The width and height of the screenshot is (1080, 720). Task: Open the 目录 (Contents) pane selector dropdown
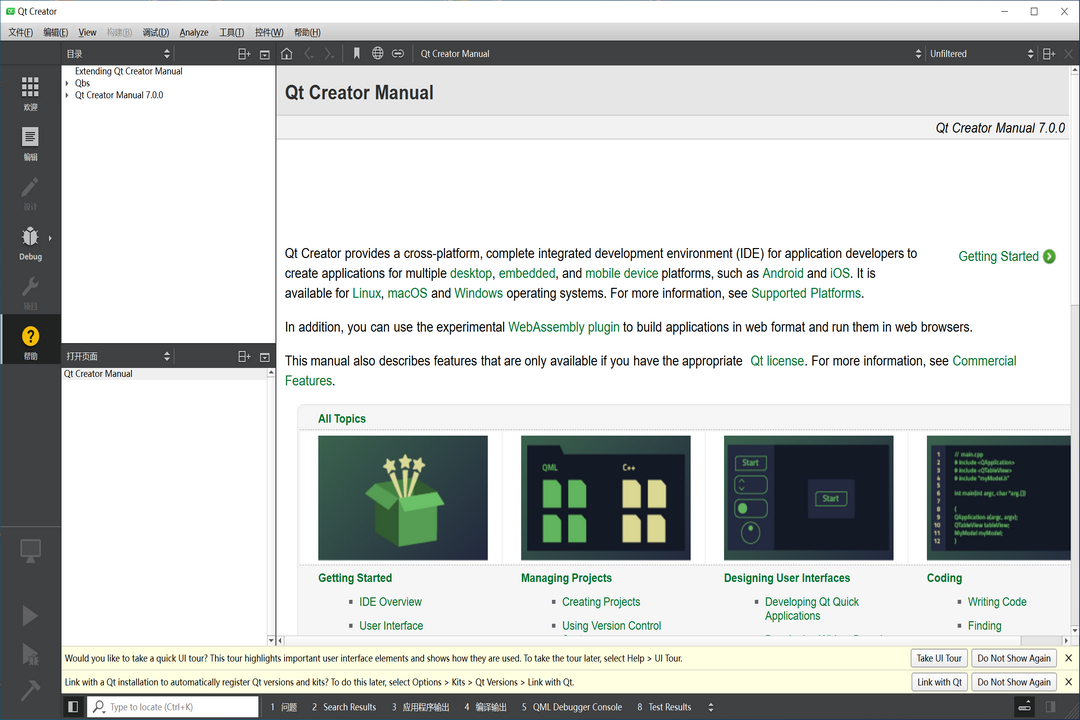(x=117, y=53)
